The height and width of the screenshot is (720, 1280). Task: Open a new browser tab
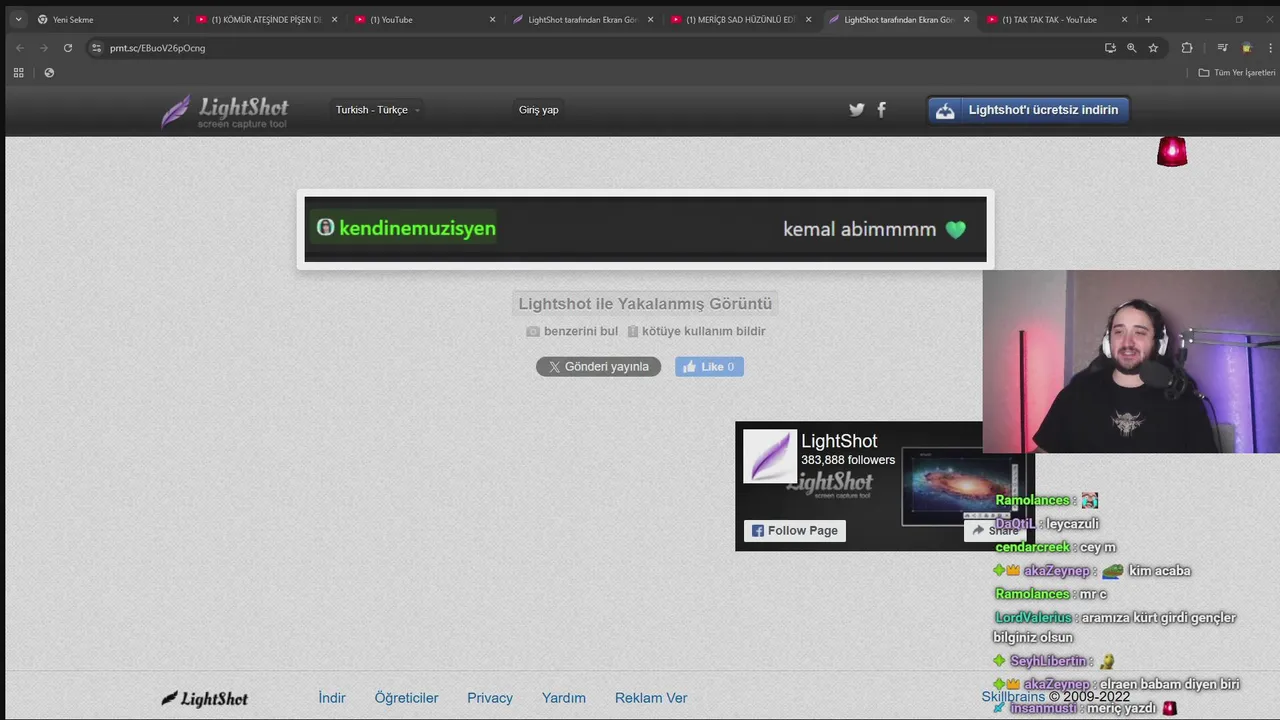(x=1148, y=19)
